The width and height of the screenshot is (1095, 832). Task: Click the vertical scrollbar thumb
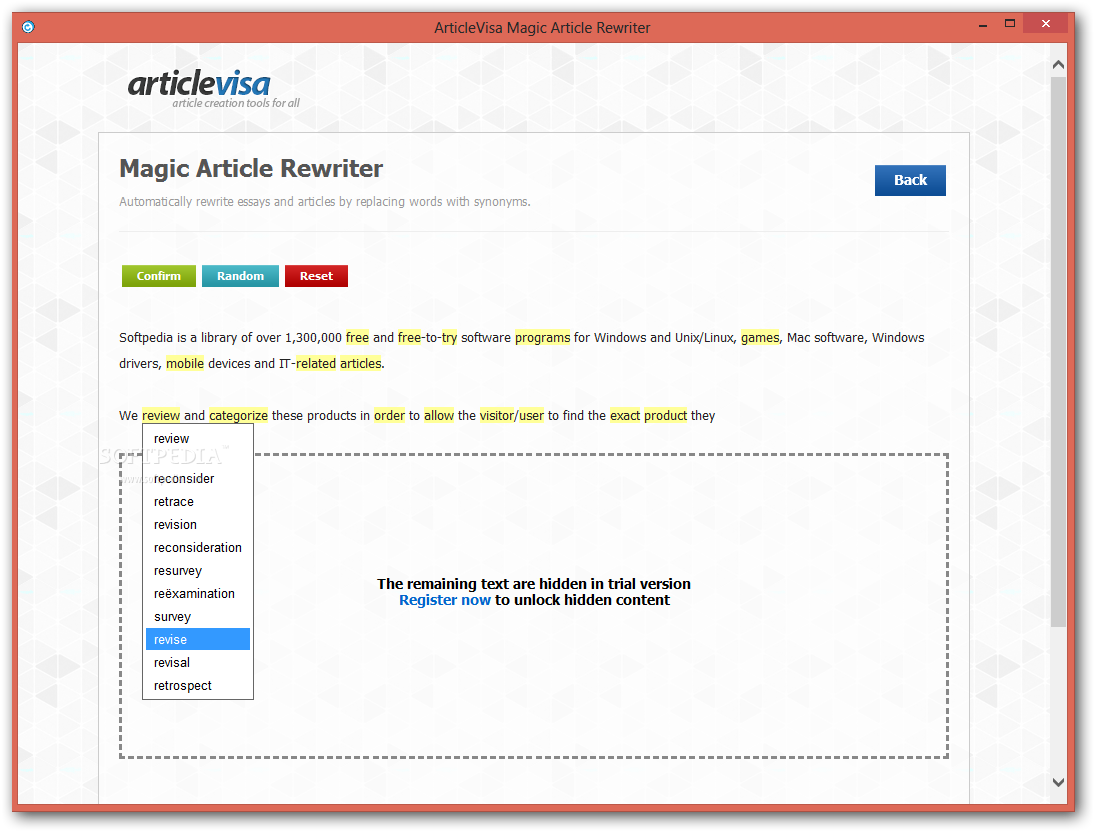1058,351
